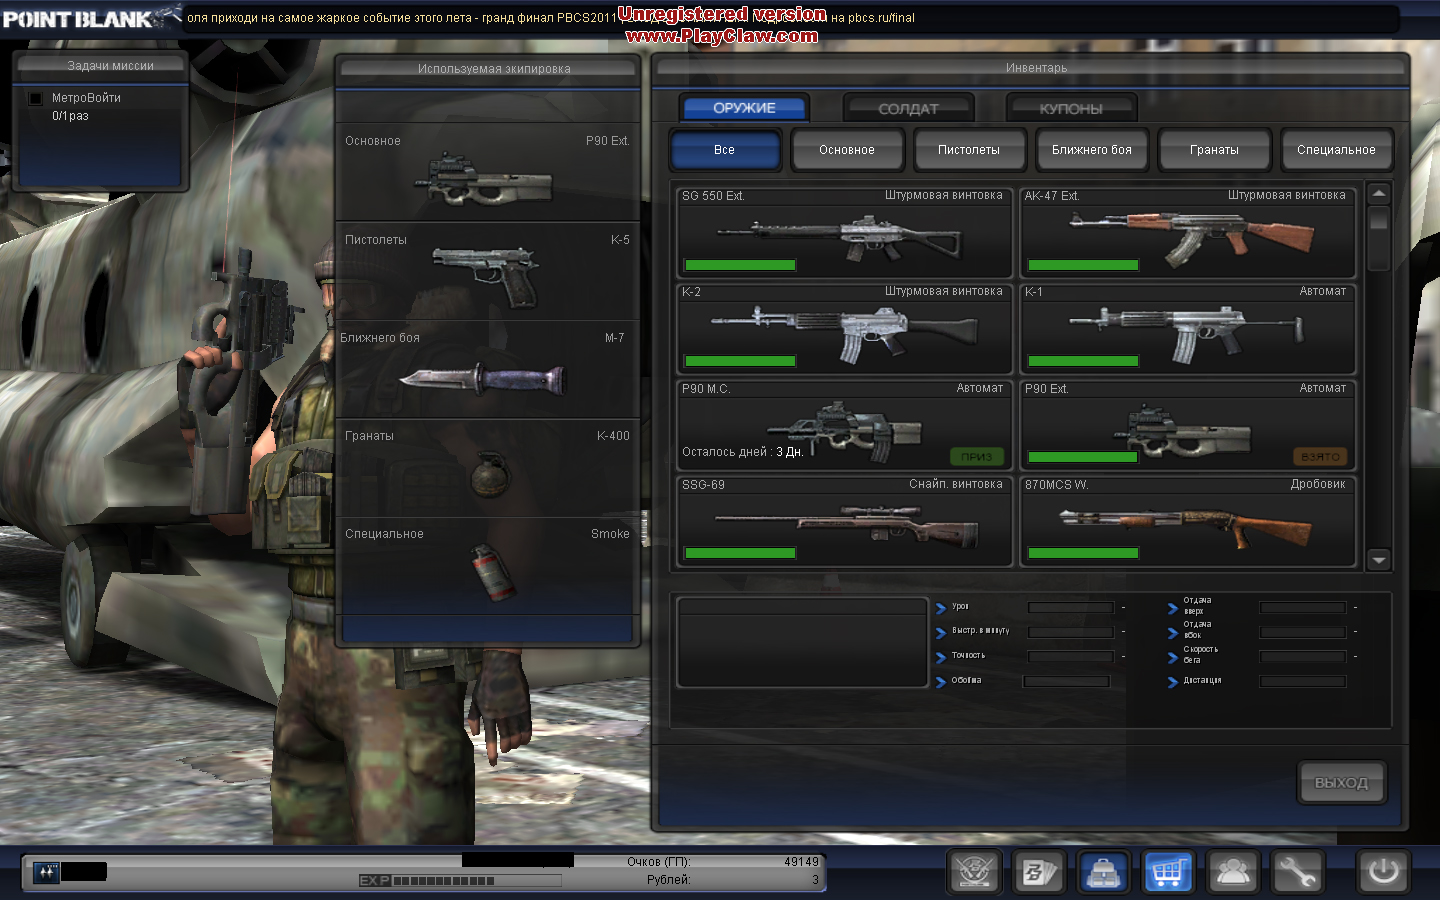Screen dimensions: 1440x900
Task: Click the backpack inventory icon
Action: click(1103, 872)
